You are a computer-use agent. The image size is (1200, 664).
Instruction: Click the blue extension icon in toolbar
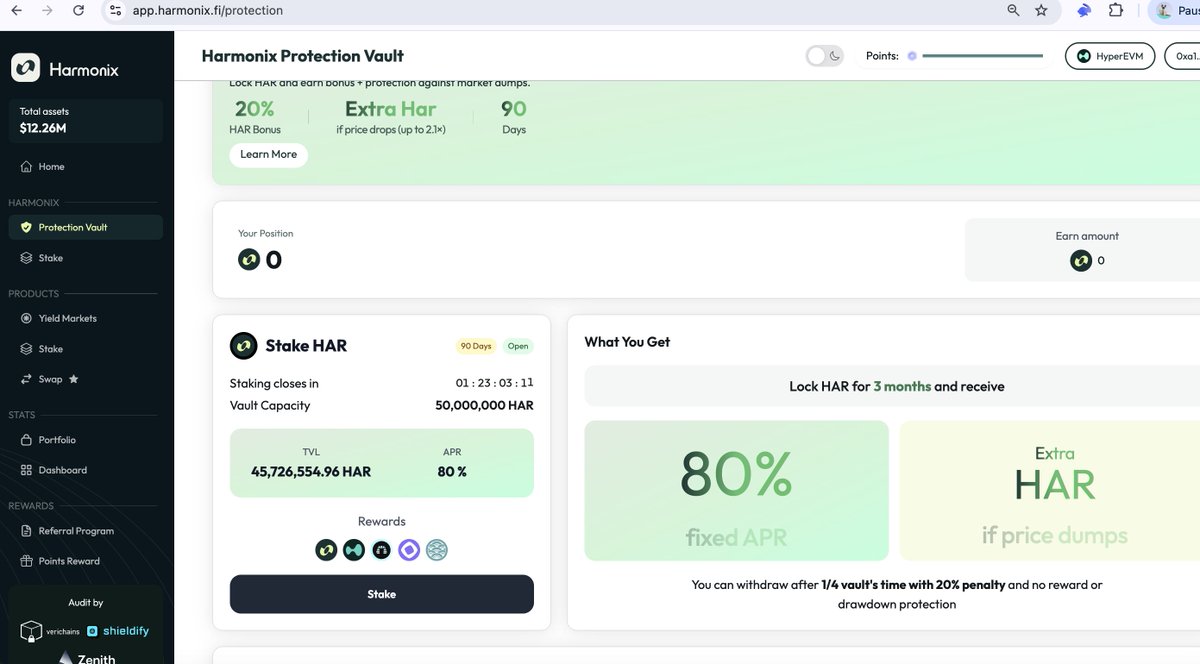pyautogui.click(x=1084, y=10)
